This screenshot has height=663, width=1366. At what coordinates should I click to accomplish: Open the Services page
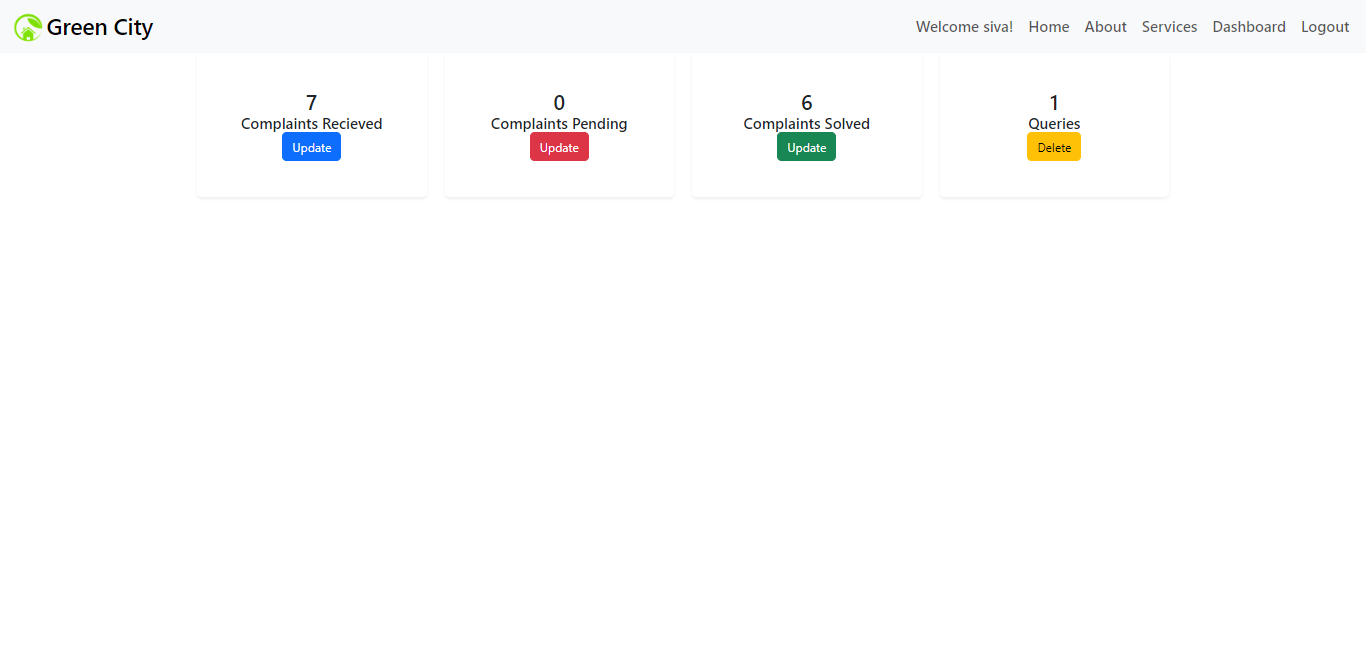(1169, 27)
